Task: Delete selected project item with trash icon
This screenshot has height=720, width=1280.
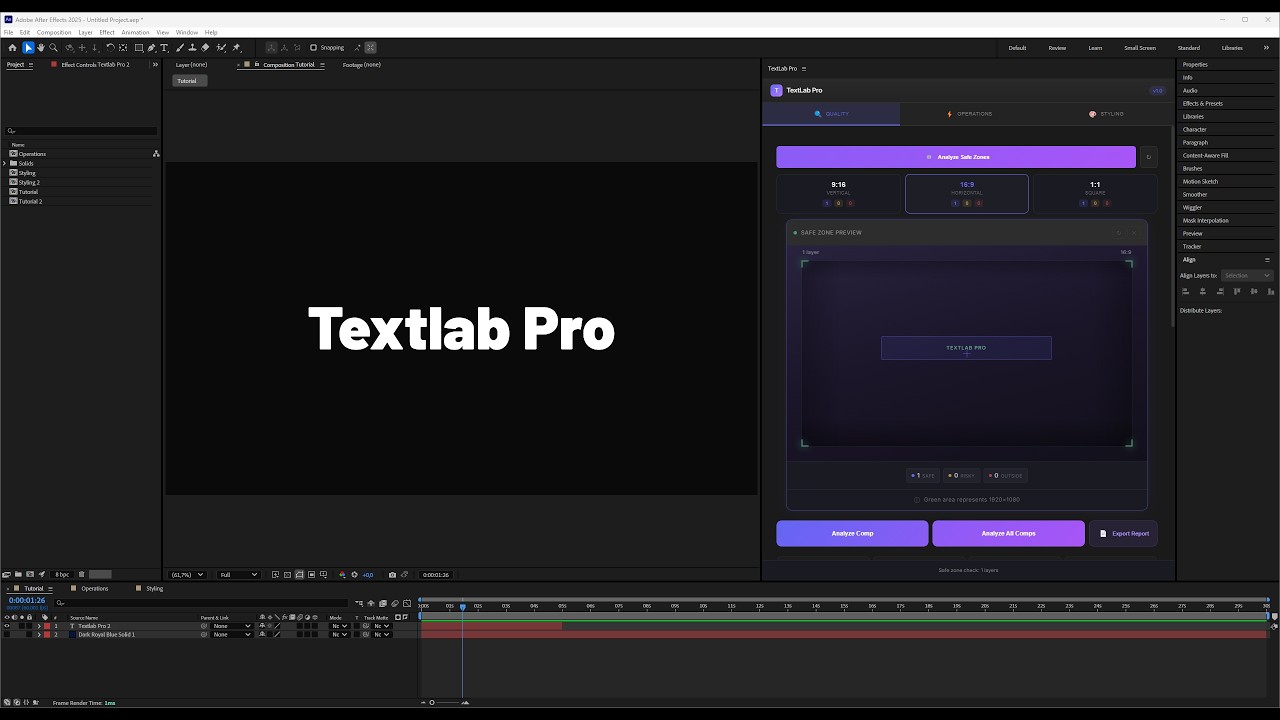Action: [82, 575]
